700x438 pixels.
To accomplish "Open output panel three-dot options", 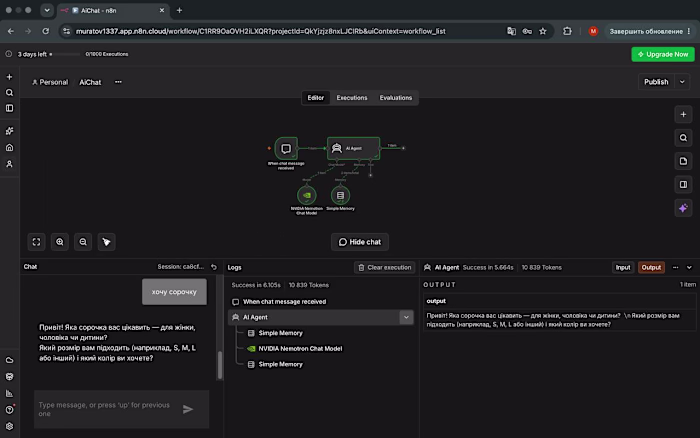I will pos(675,267).
